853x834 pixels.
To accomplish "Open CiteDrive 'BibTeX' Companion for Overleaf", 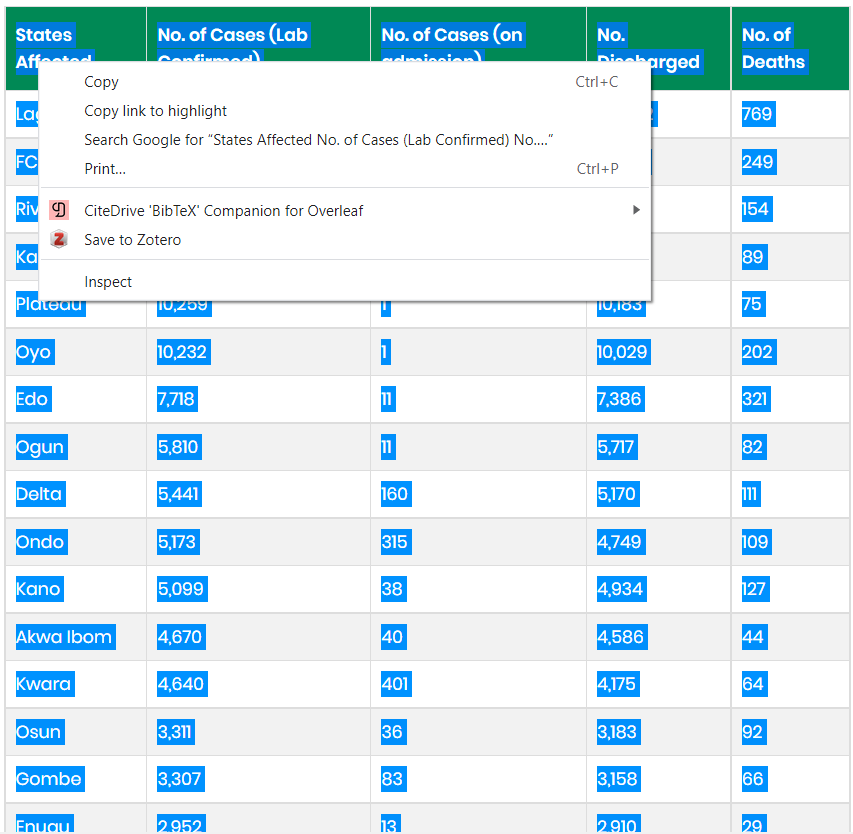I will pyautogui.click(x=223, y=211).
